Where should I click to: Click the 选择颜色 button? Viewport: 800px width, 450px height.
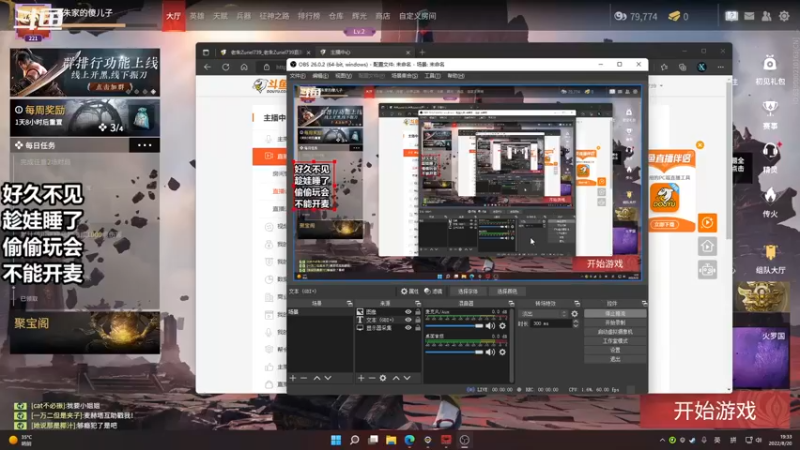click(507, 291)
